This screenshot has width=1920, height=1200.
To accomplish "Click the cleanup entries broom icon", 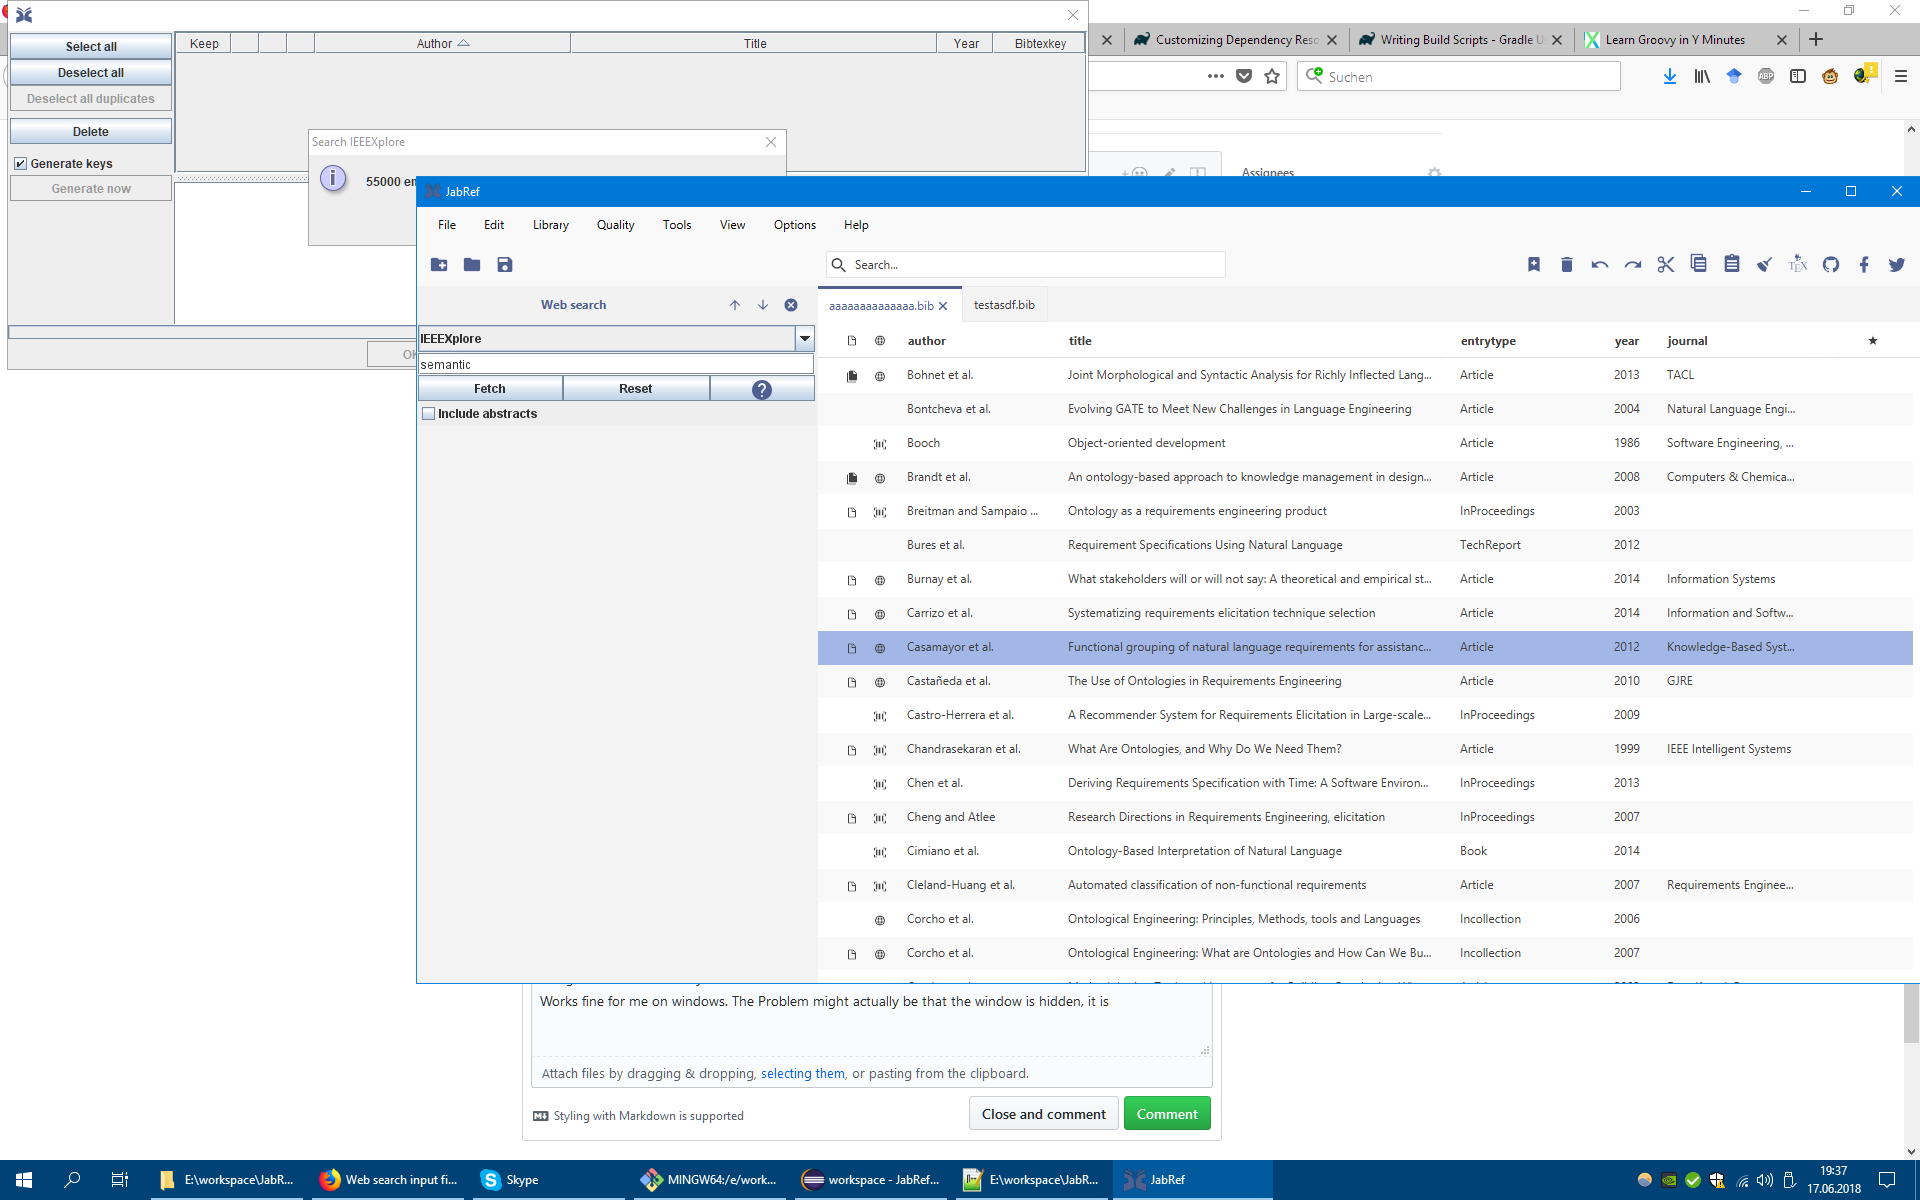I will 1765,265.
